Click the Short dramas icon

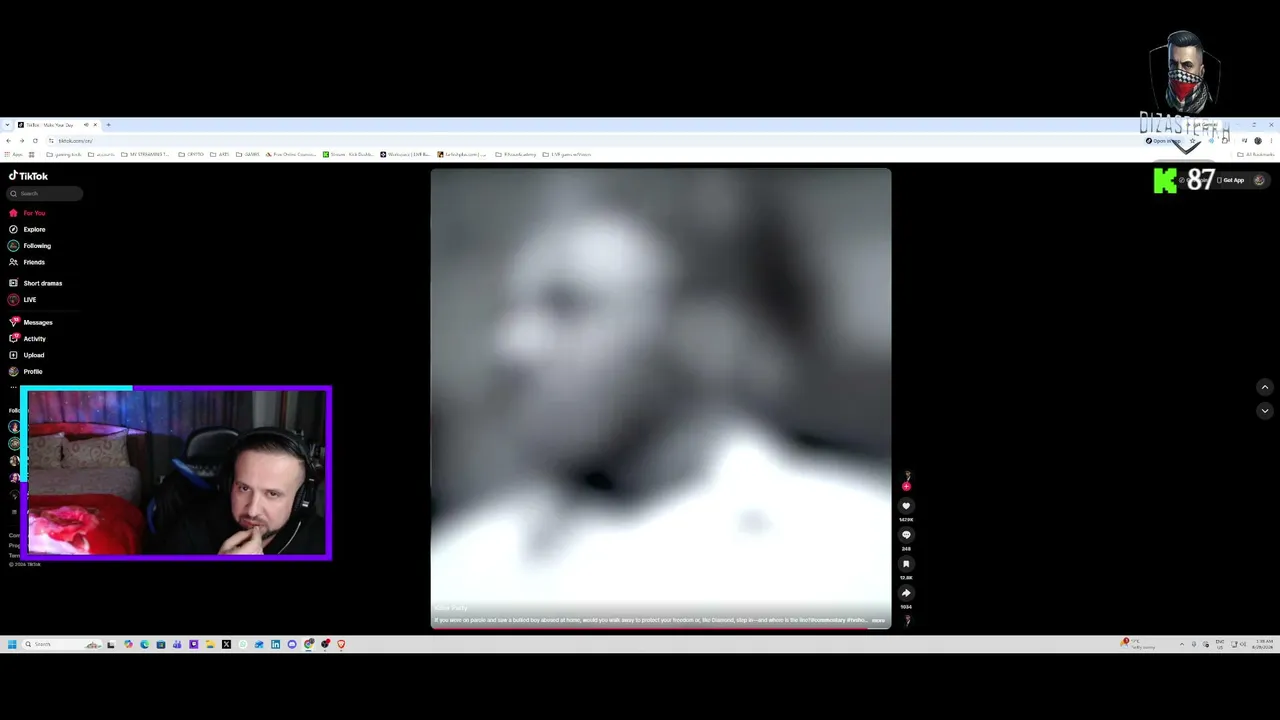pyautogui.click(x=13, y=283)
